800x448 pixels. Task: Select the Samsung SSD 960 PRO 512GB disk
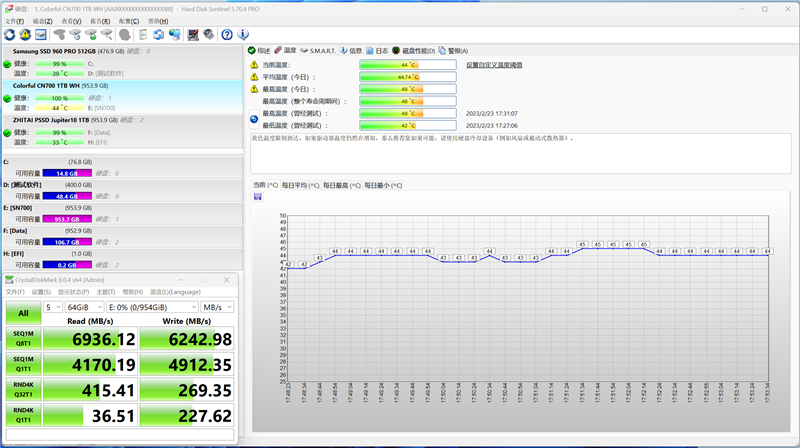pyautogui.click(x=122, y=62)
